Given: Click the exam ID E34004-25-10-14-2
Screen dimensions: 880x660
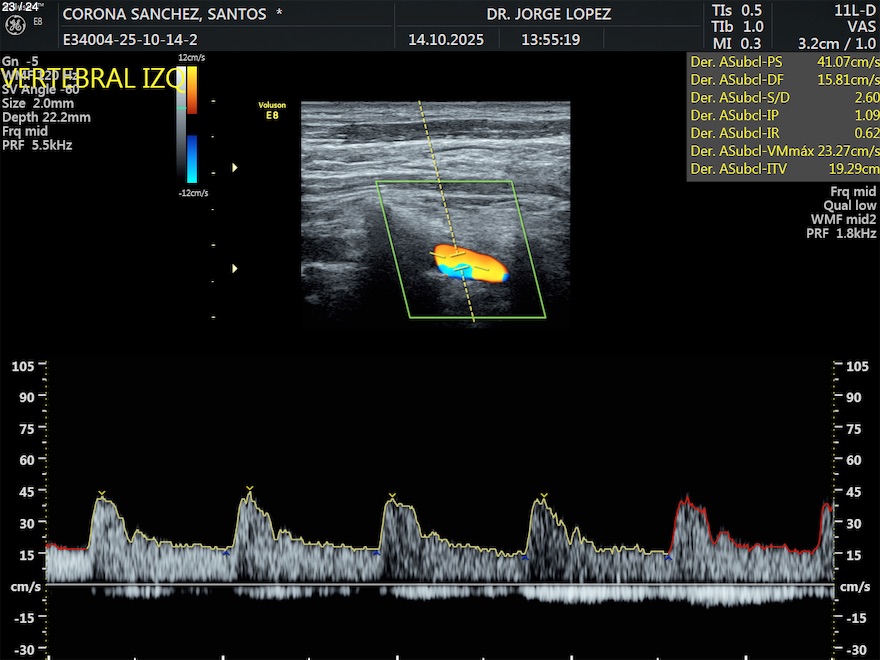Looking at the screenshot, I should coord(130,41).
